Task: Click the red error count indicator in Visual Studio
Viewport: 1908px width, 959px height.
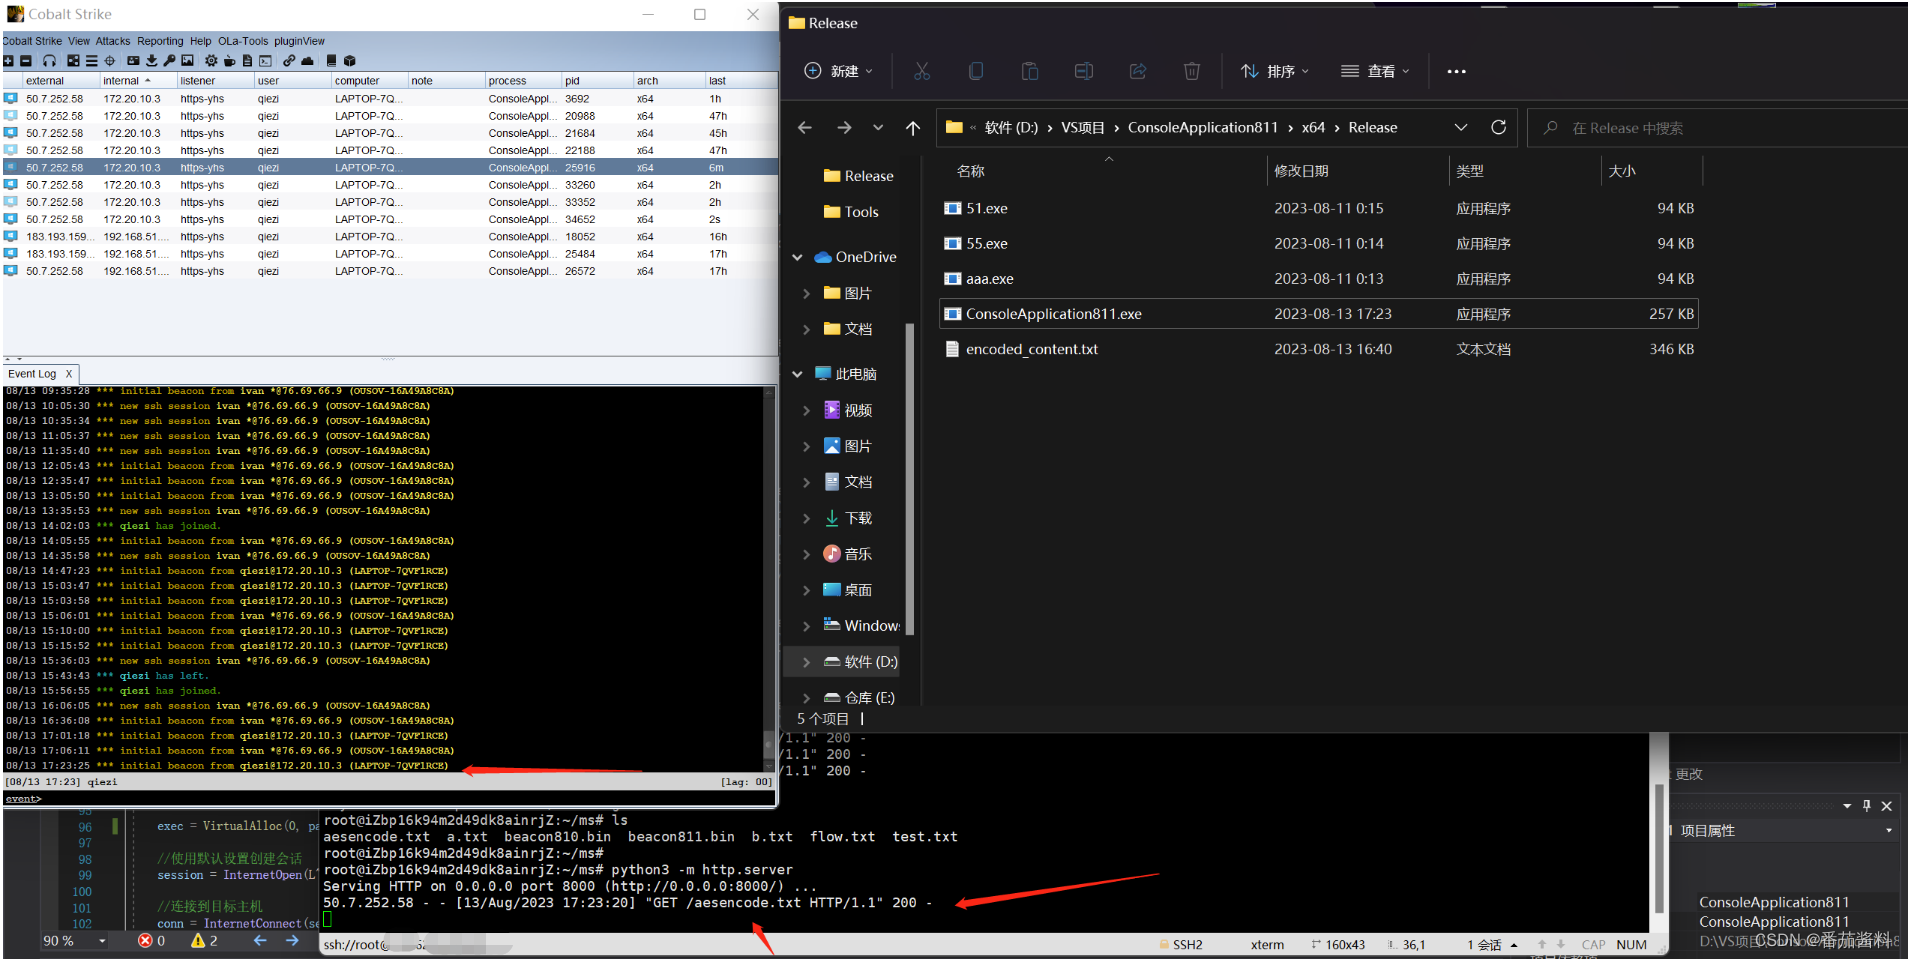Action: click(x=152, y=941)
